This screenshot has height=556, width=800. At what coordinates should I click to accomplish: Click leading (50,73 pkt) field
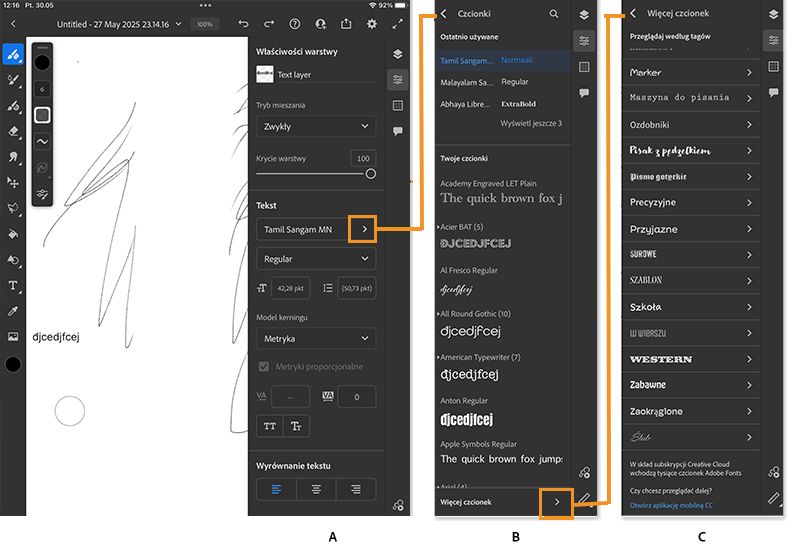tap(357, 288)
